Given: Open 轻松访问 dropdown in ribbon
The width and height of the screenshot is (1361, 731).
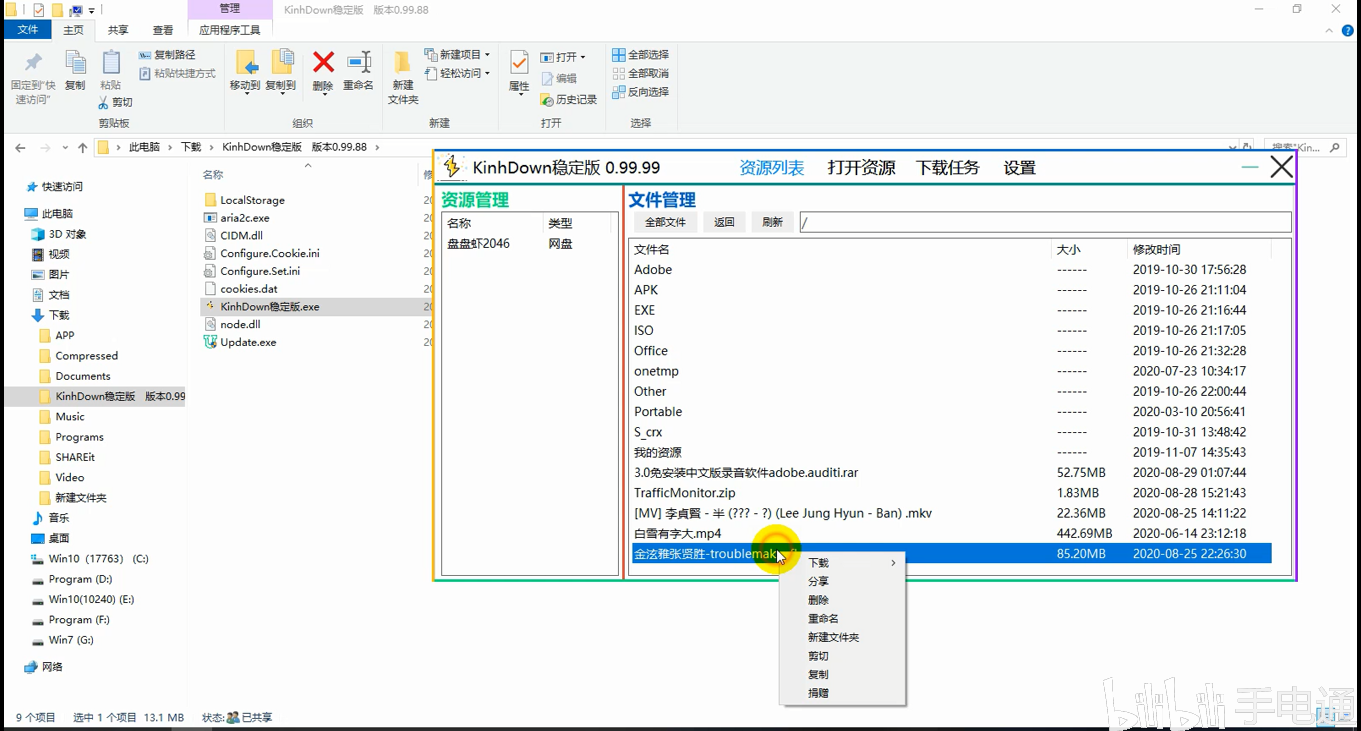Looking at the screenshot, I should [x=458, y=73].
